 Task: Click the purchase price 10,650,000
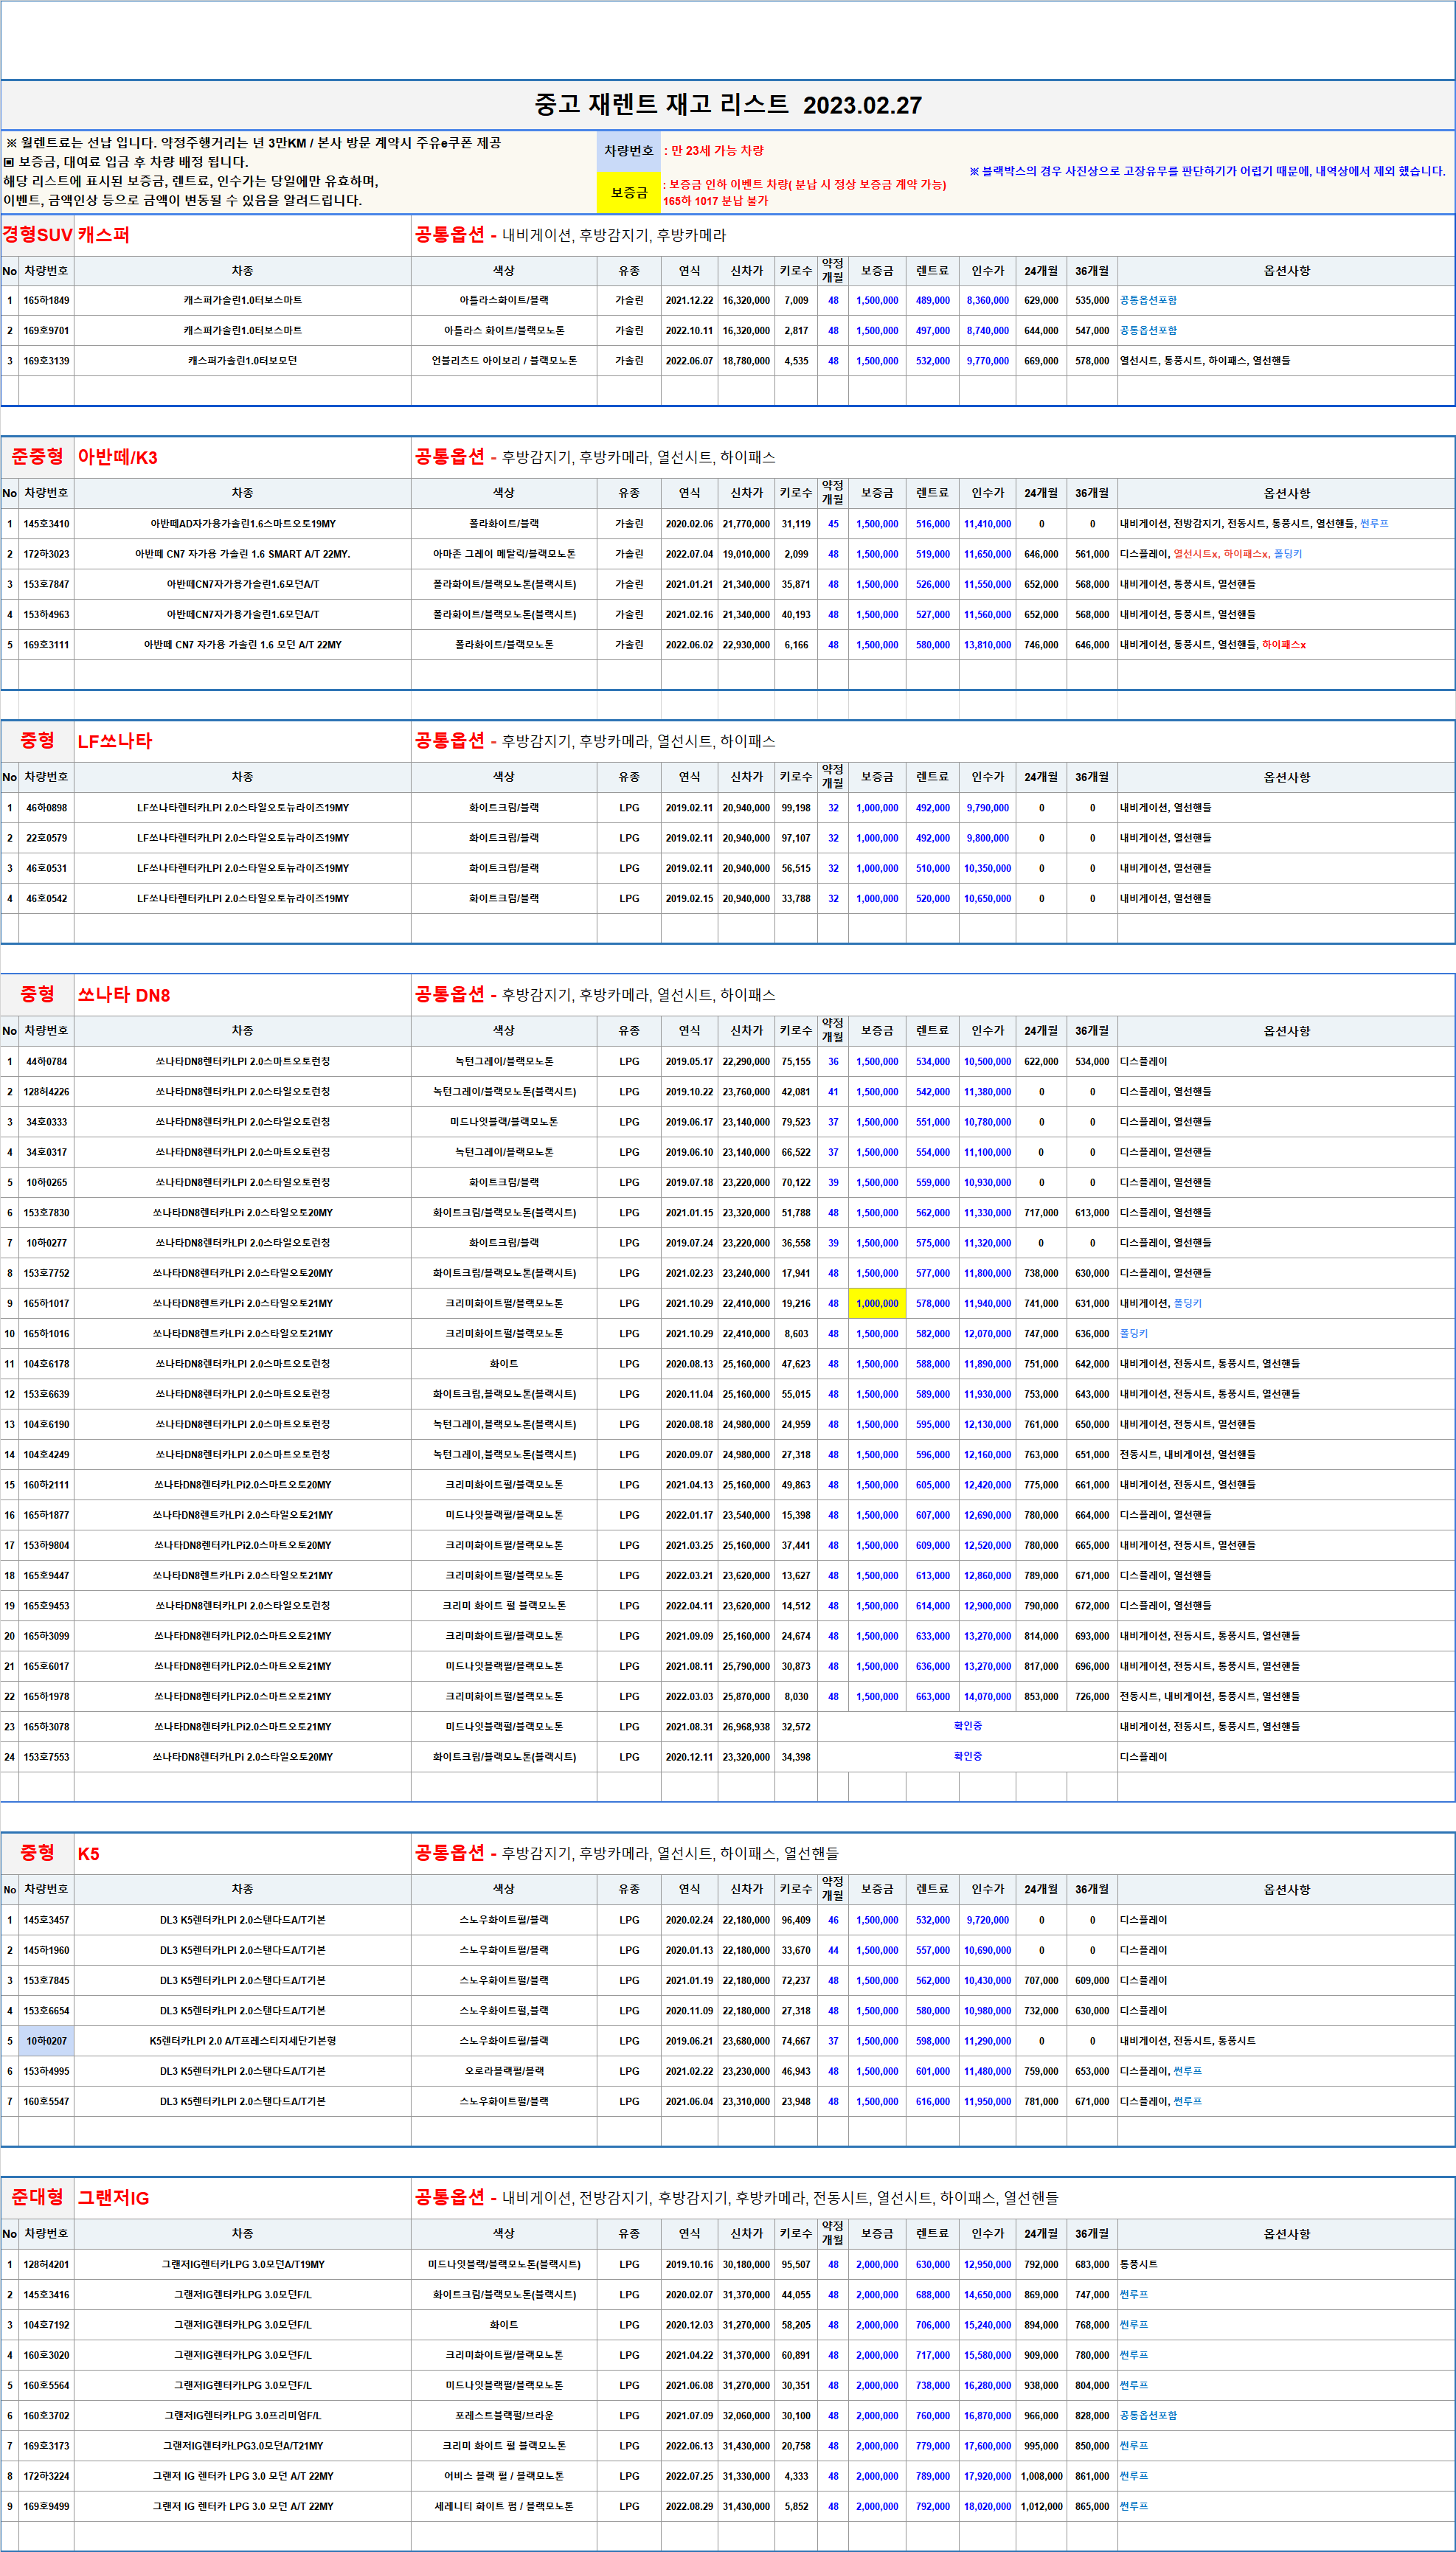point(987,899)
